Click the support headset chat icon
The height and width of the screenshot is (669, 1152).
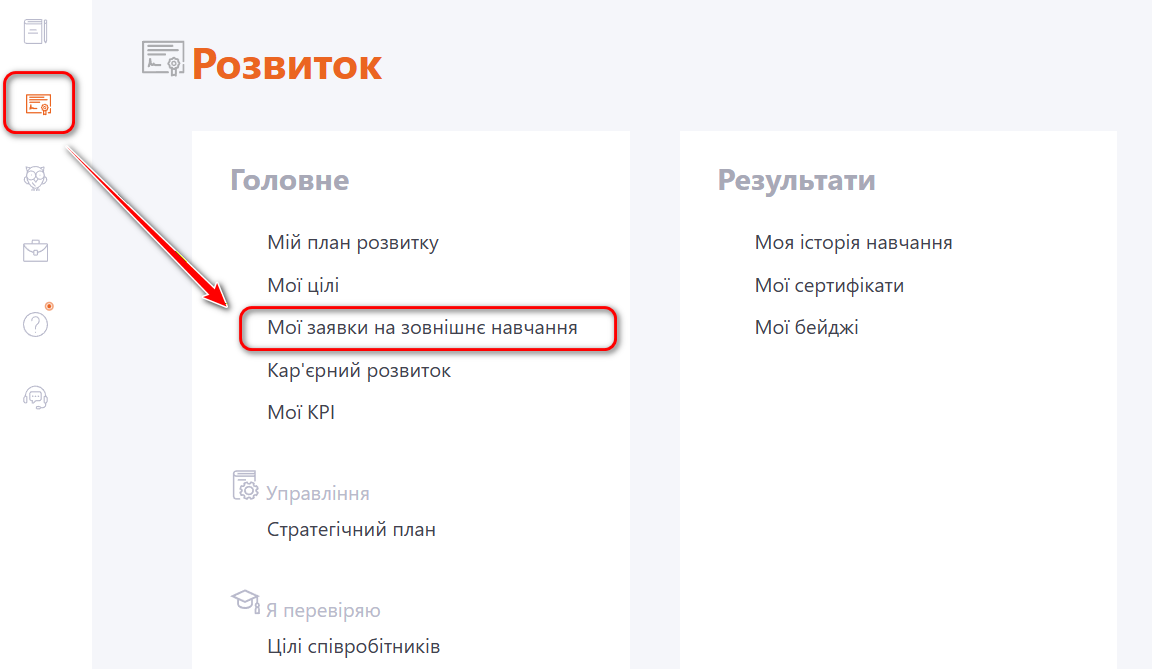pyautogui.click(x=36, y=398)
